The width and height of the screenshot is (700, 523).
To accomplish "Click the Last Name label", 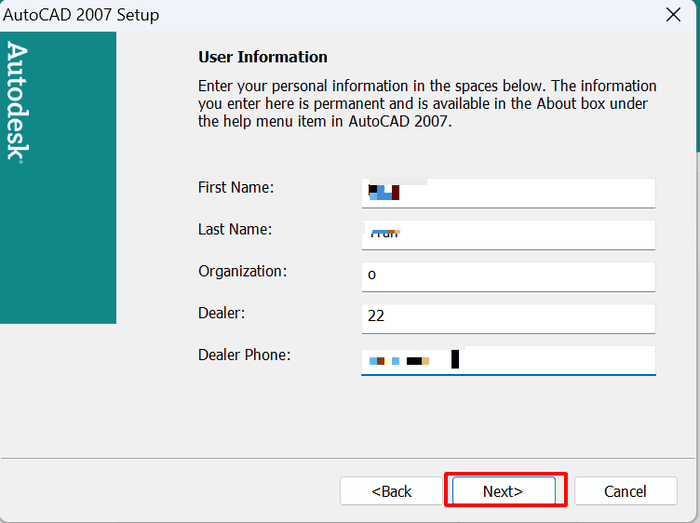I will (235, 229).
